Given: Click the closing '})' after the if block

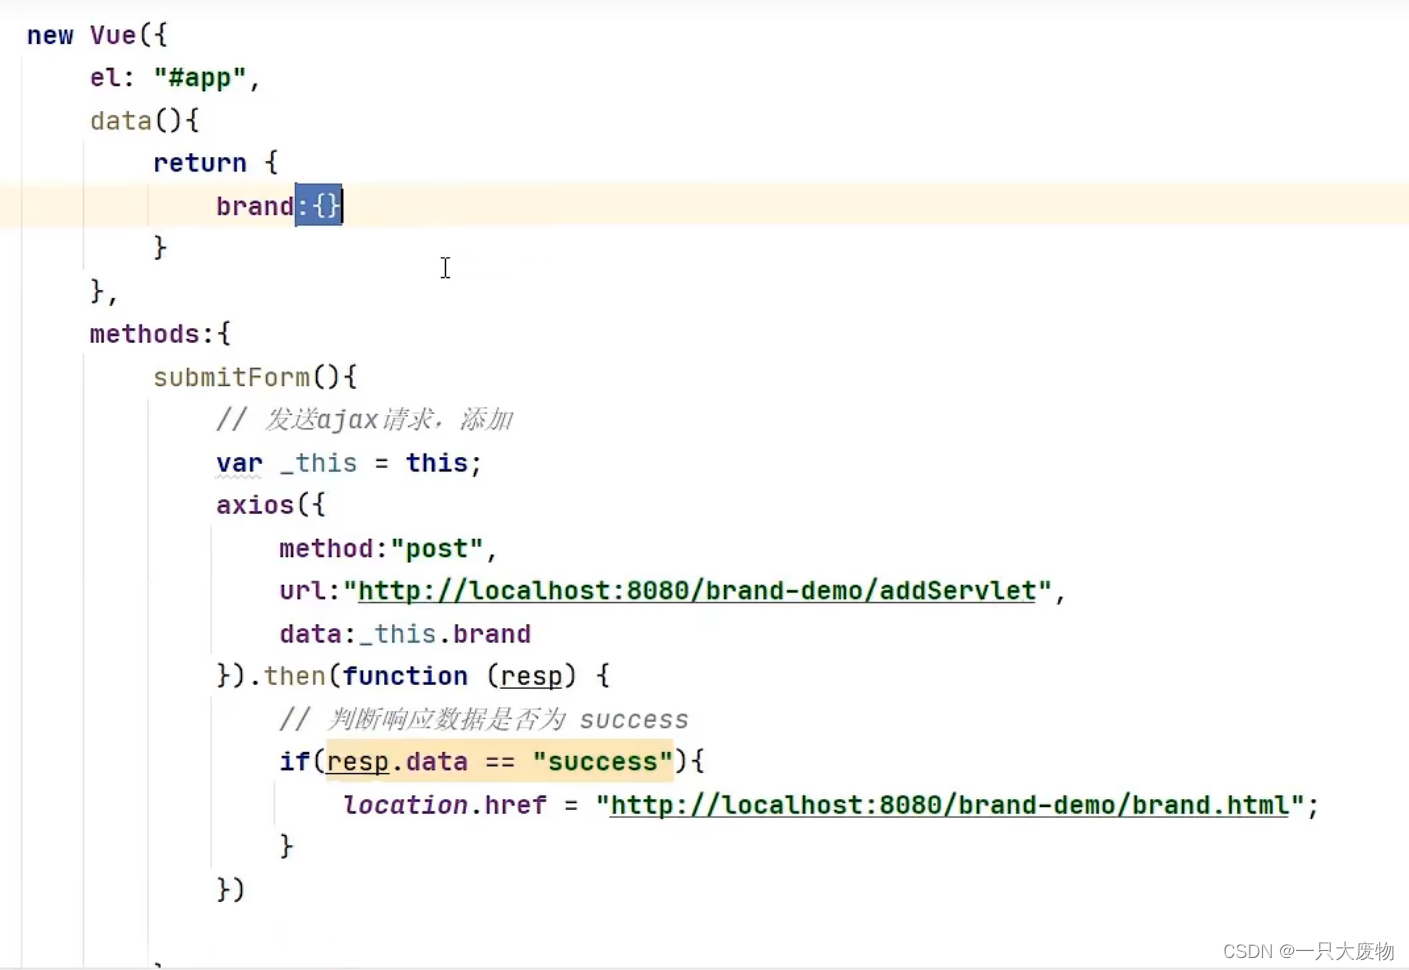Looking at the screenshot, I should point(230,889).
